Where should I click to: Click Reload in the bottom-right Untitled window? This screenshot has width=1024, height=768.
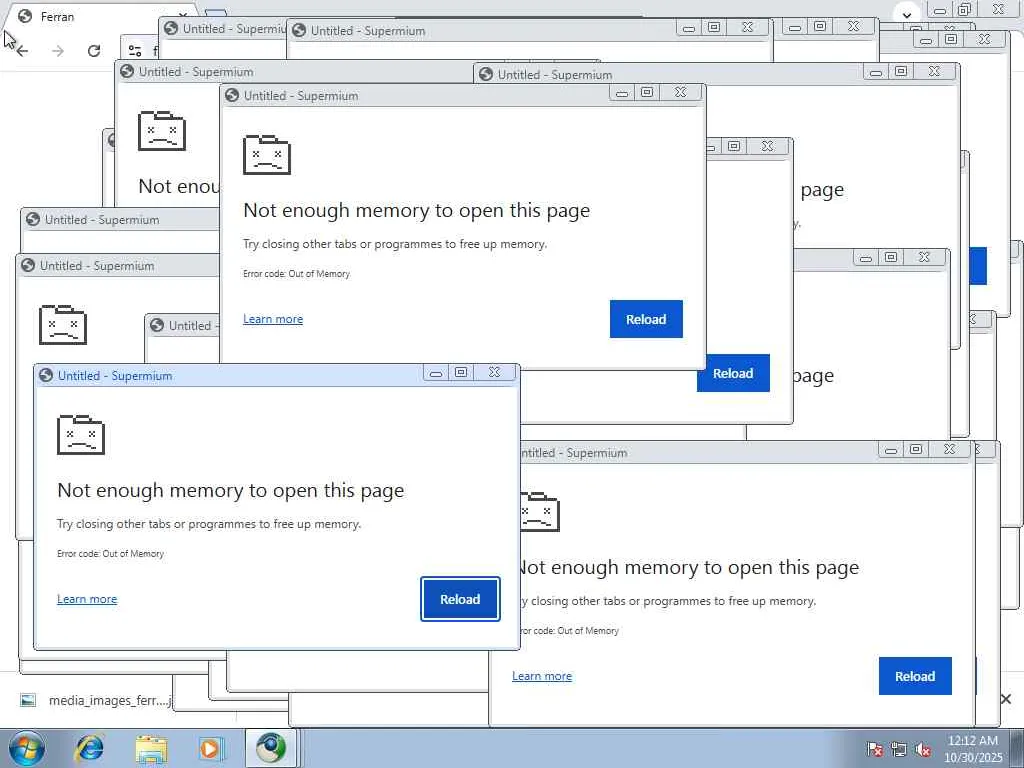click(x=915, y=676)
